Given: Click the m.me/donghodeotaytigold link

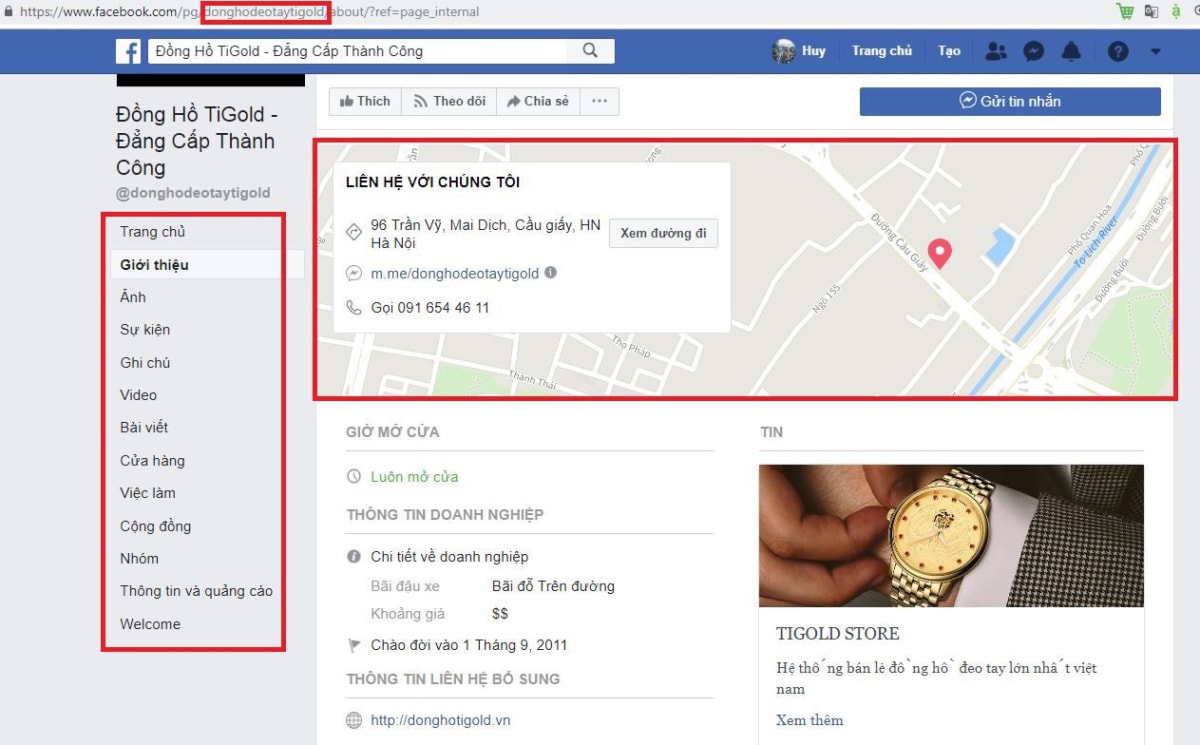Looking at the screenshot, I should (x=455, y=273).
